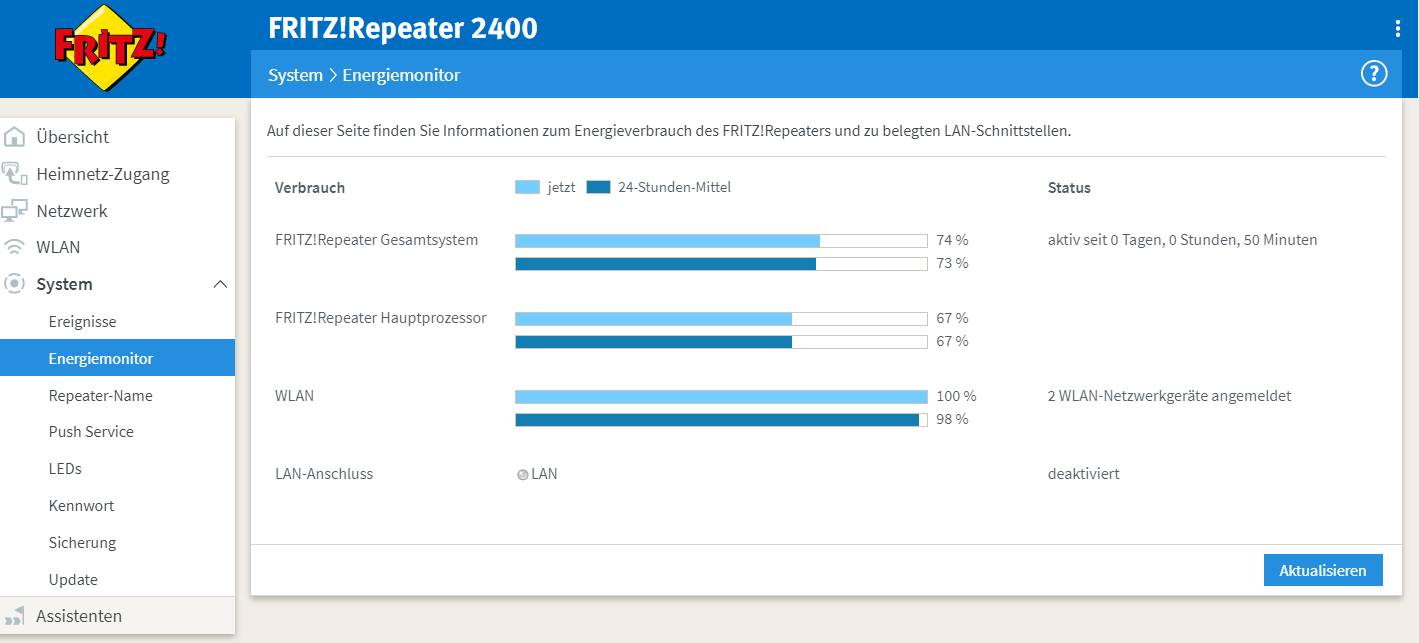Click the Assistenten icon in sidebar

15,616
